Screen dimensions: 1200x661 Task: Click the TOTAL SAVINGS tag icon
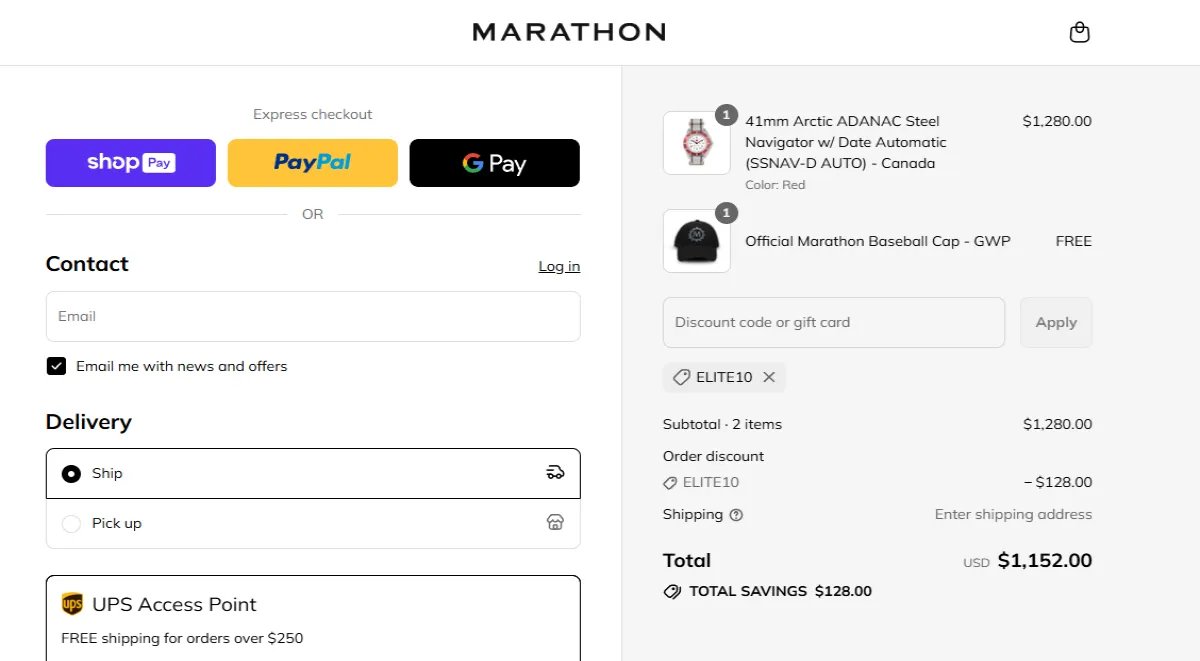pyautogui.click(x=672, y=591)
